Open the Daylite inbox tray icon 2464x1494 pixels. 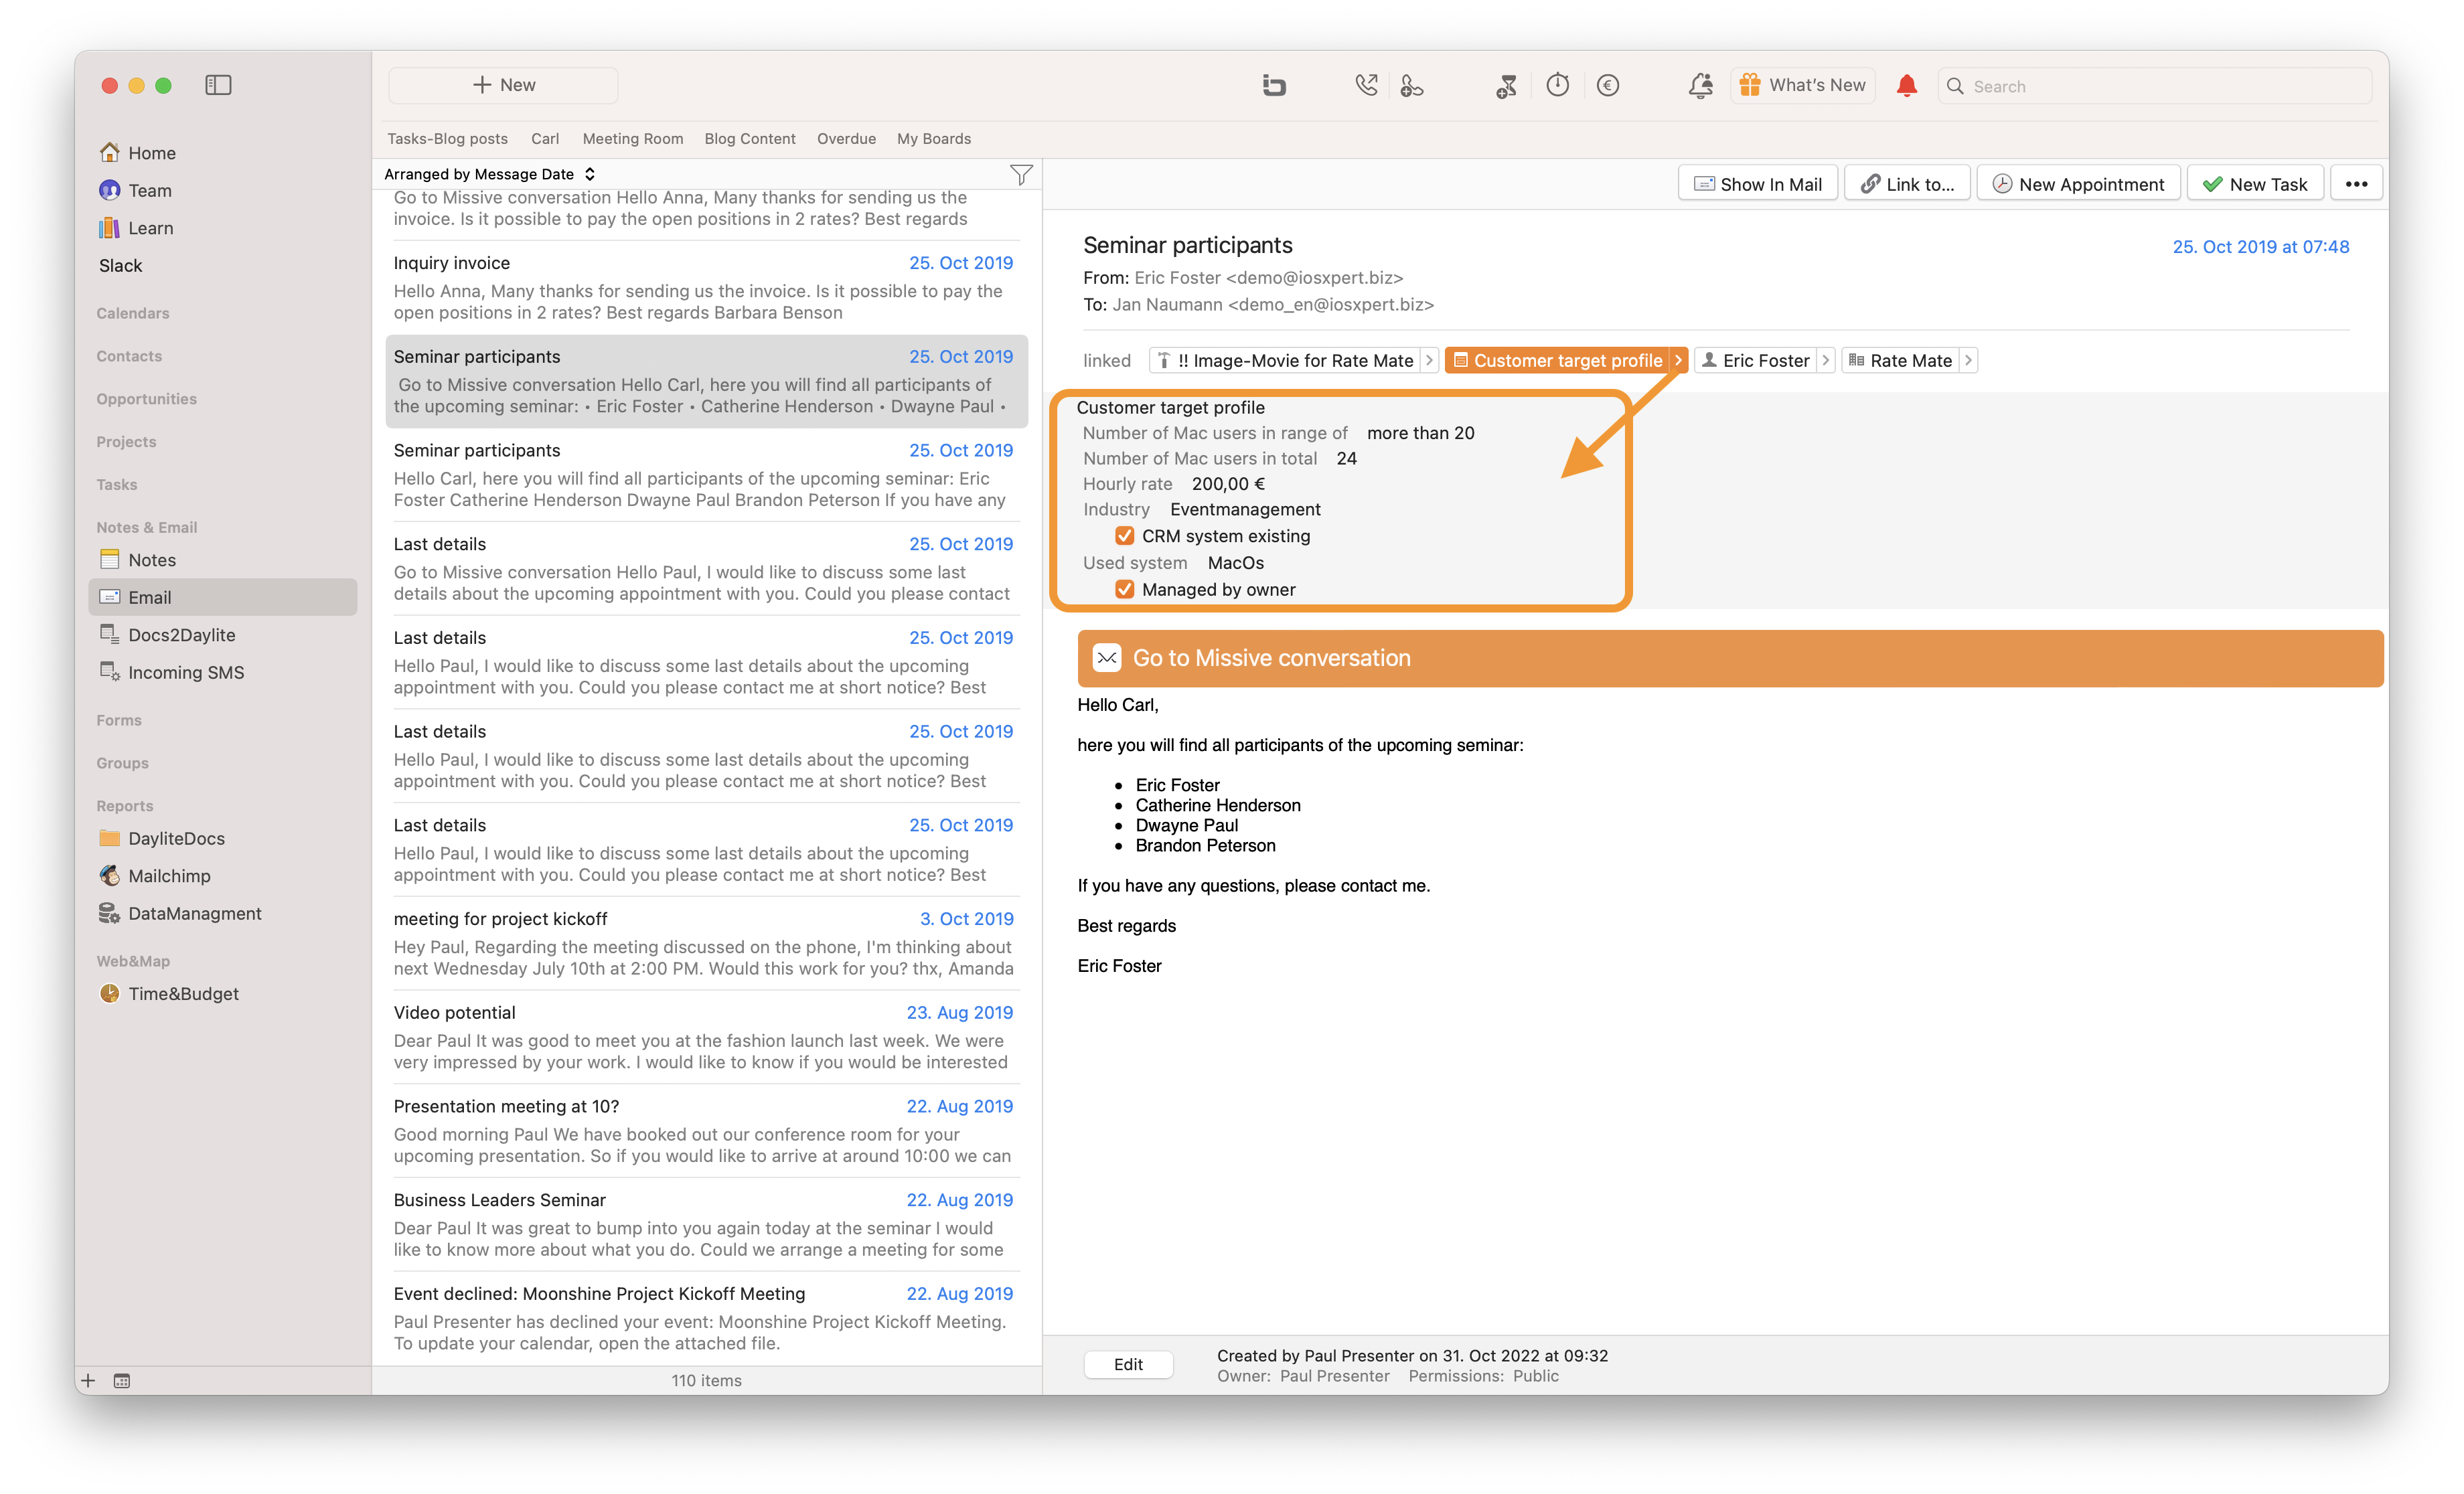click(x=1273, y=85)
